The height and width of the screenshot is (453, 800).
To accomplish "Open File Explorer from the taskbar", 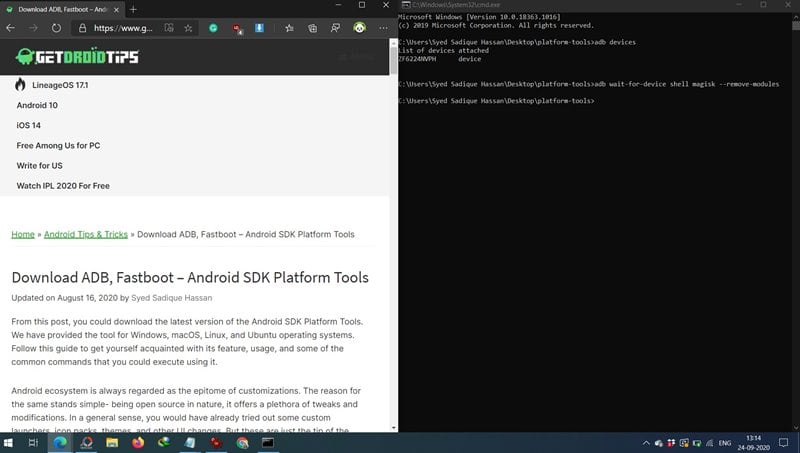I will point(112,443).
